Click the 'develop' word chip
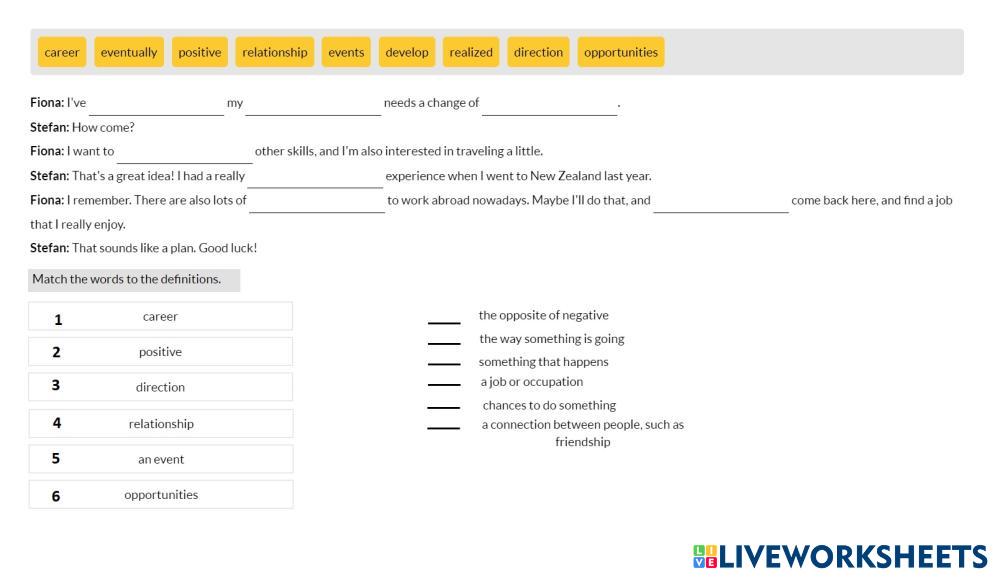 pos(407,52)
